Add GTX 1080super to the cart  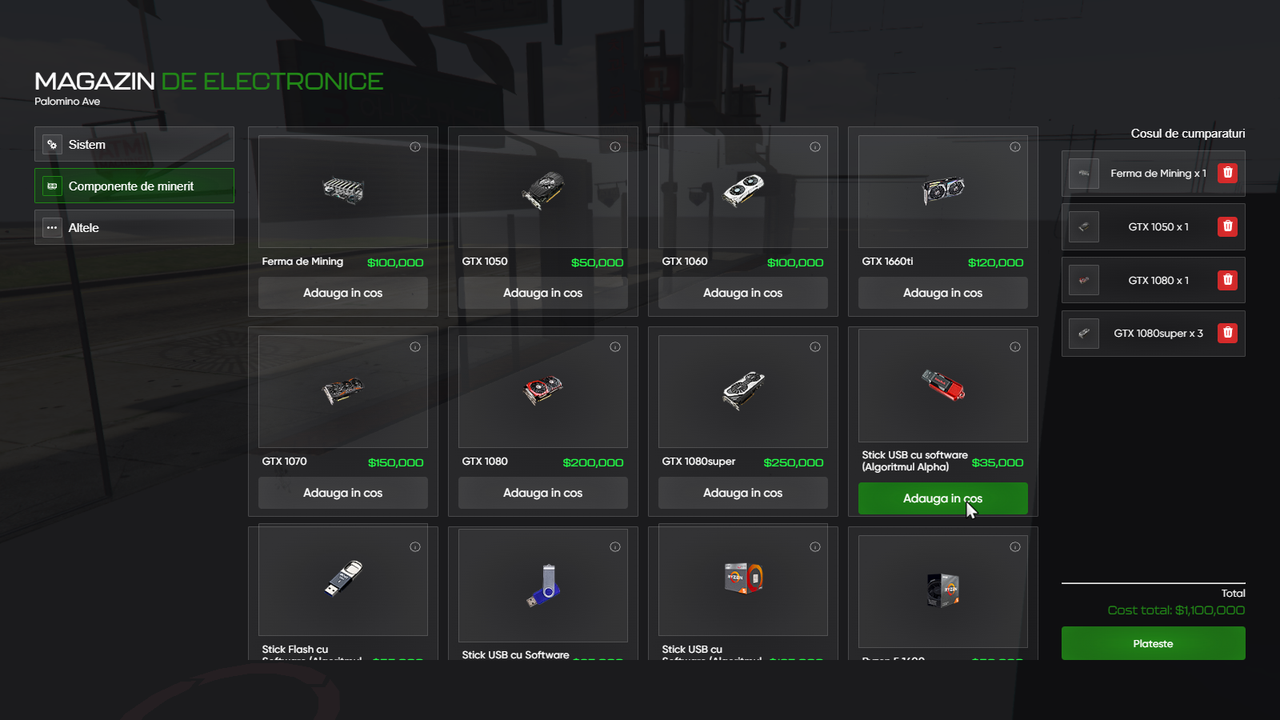coord(743,493)
